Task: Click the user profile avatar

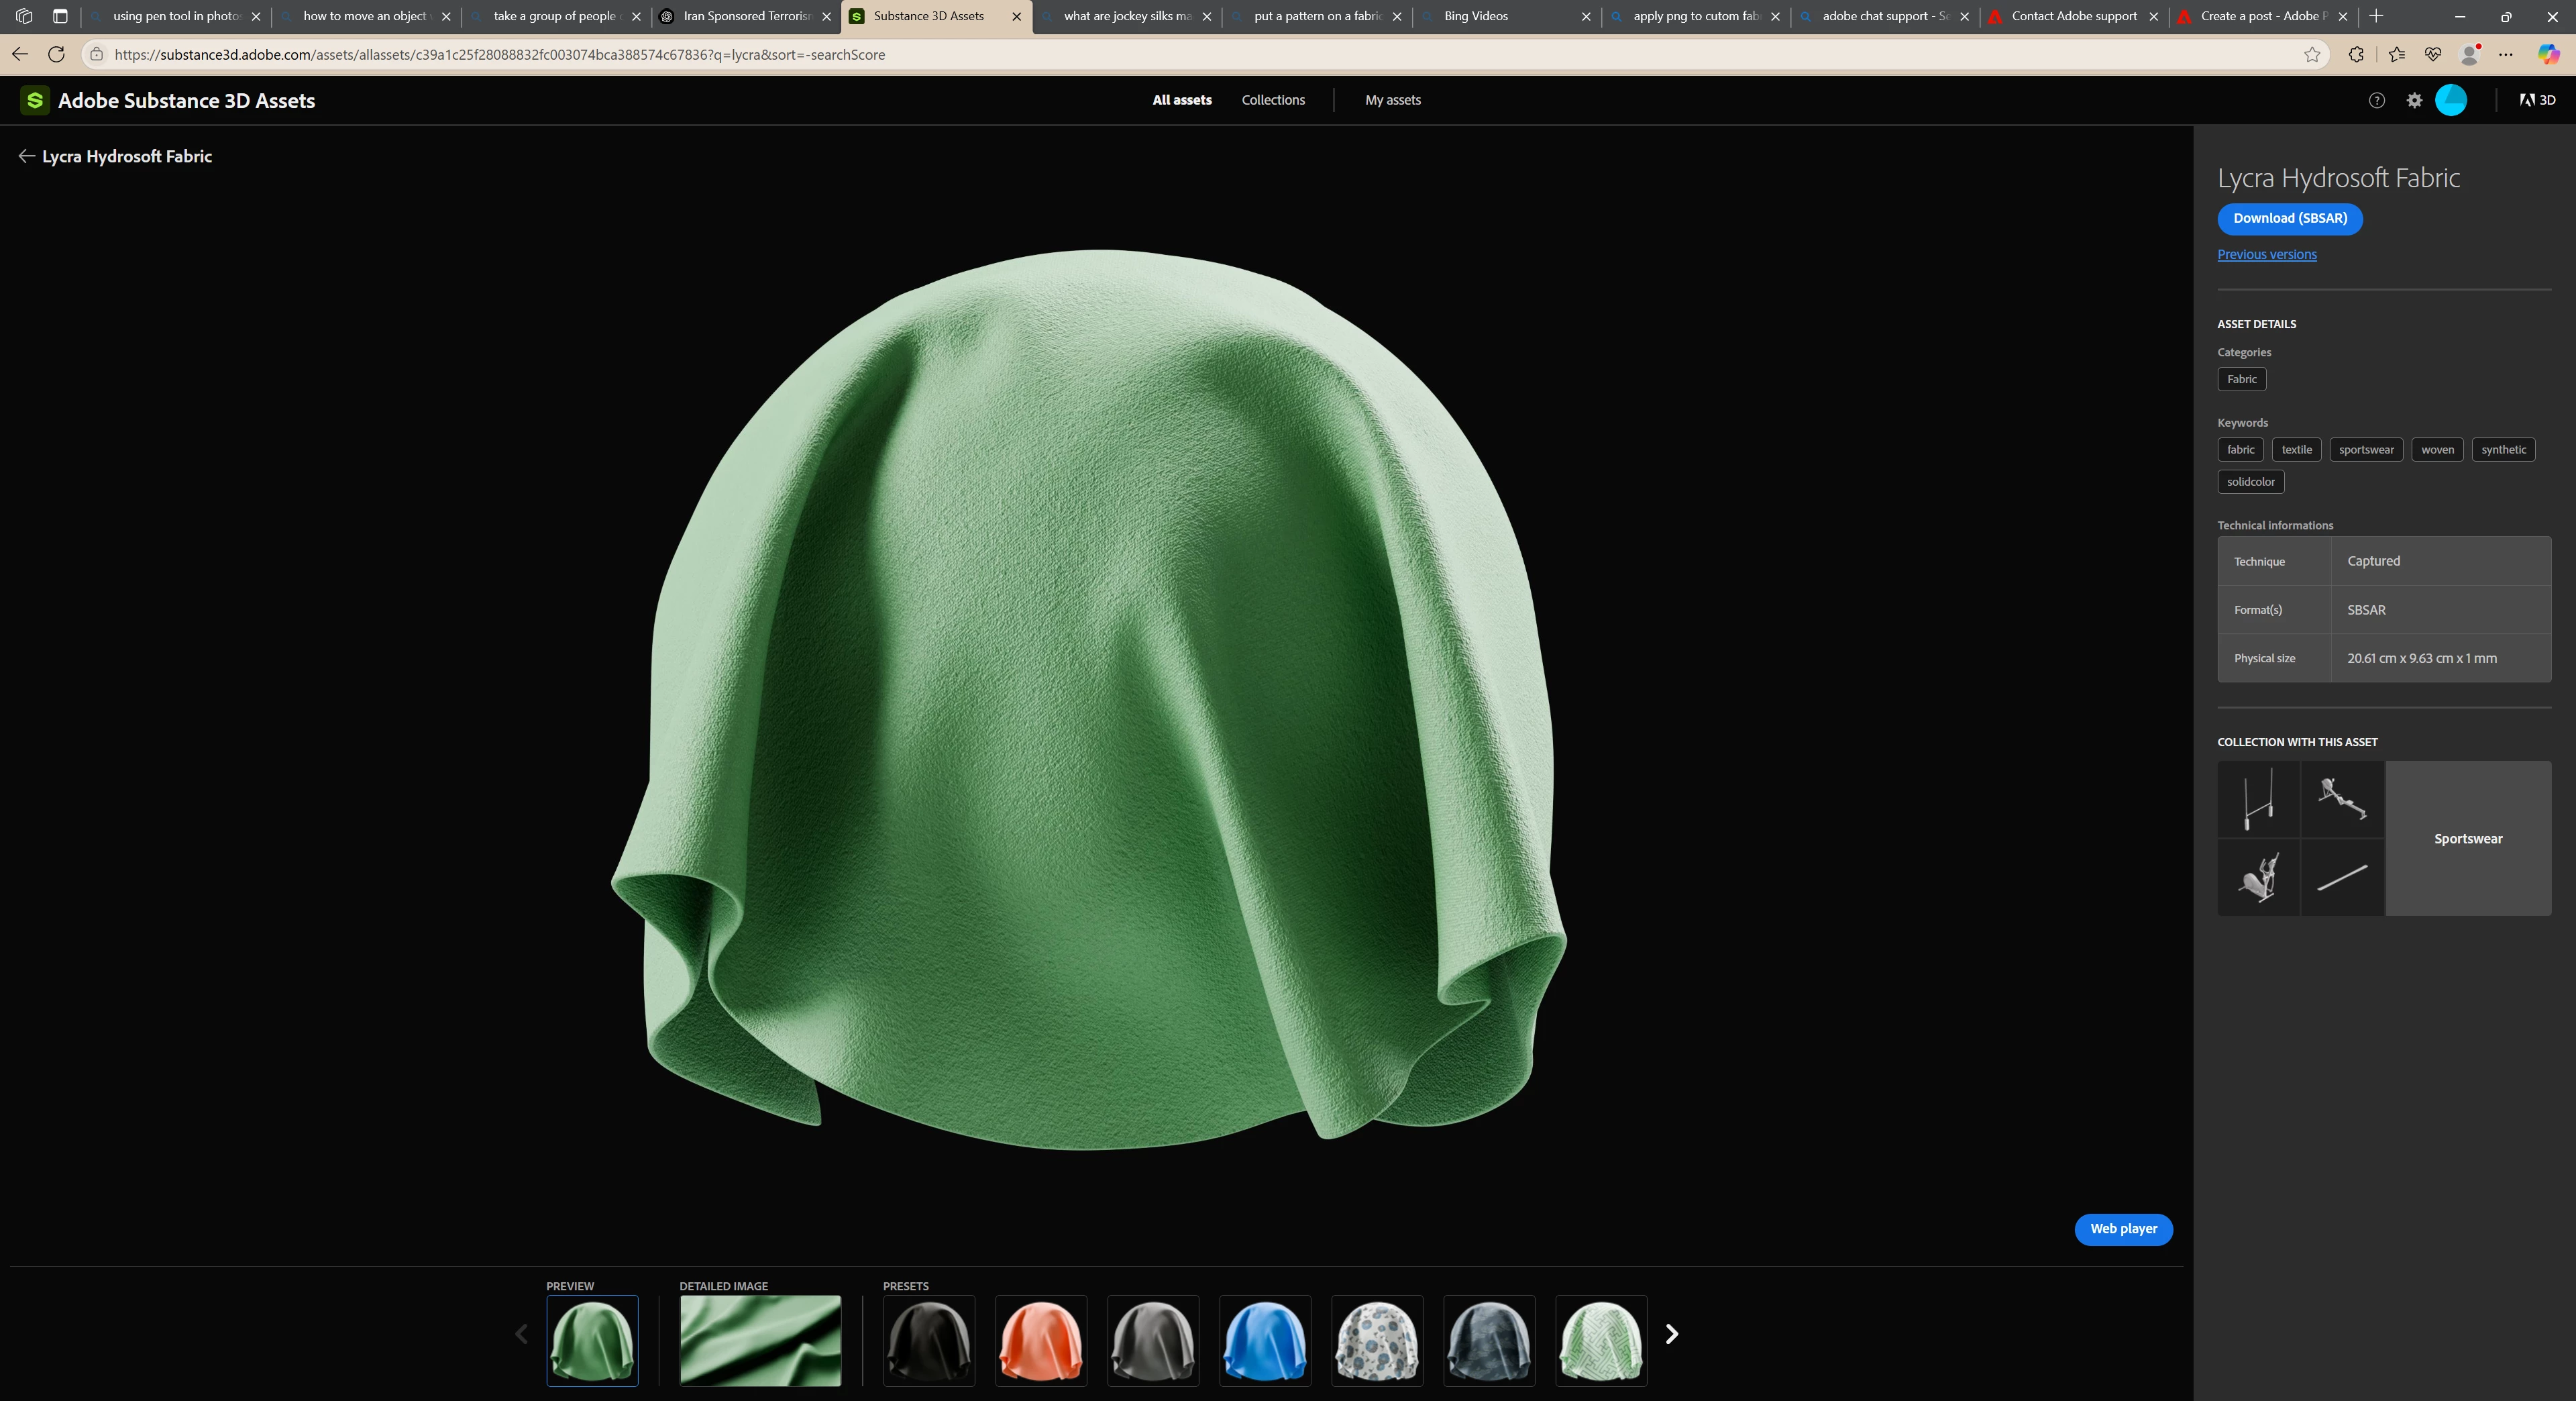Action: coord(2451,100)
